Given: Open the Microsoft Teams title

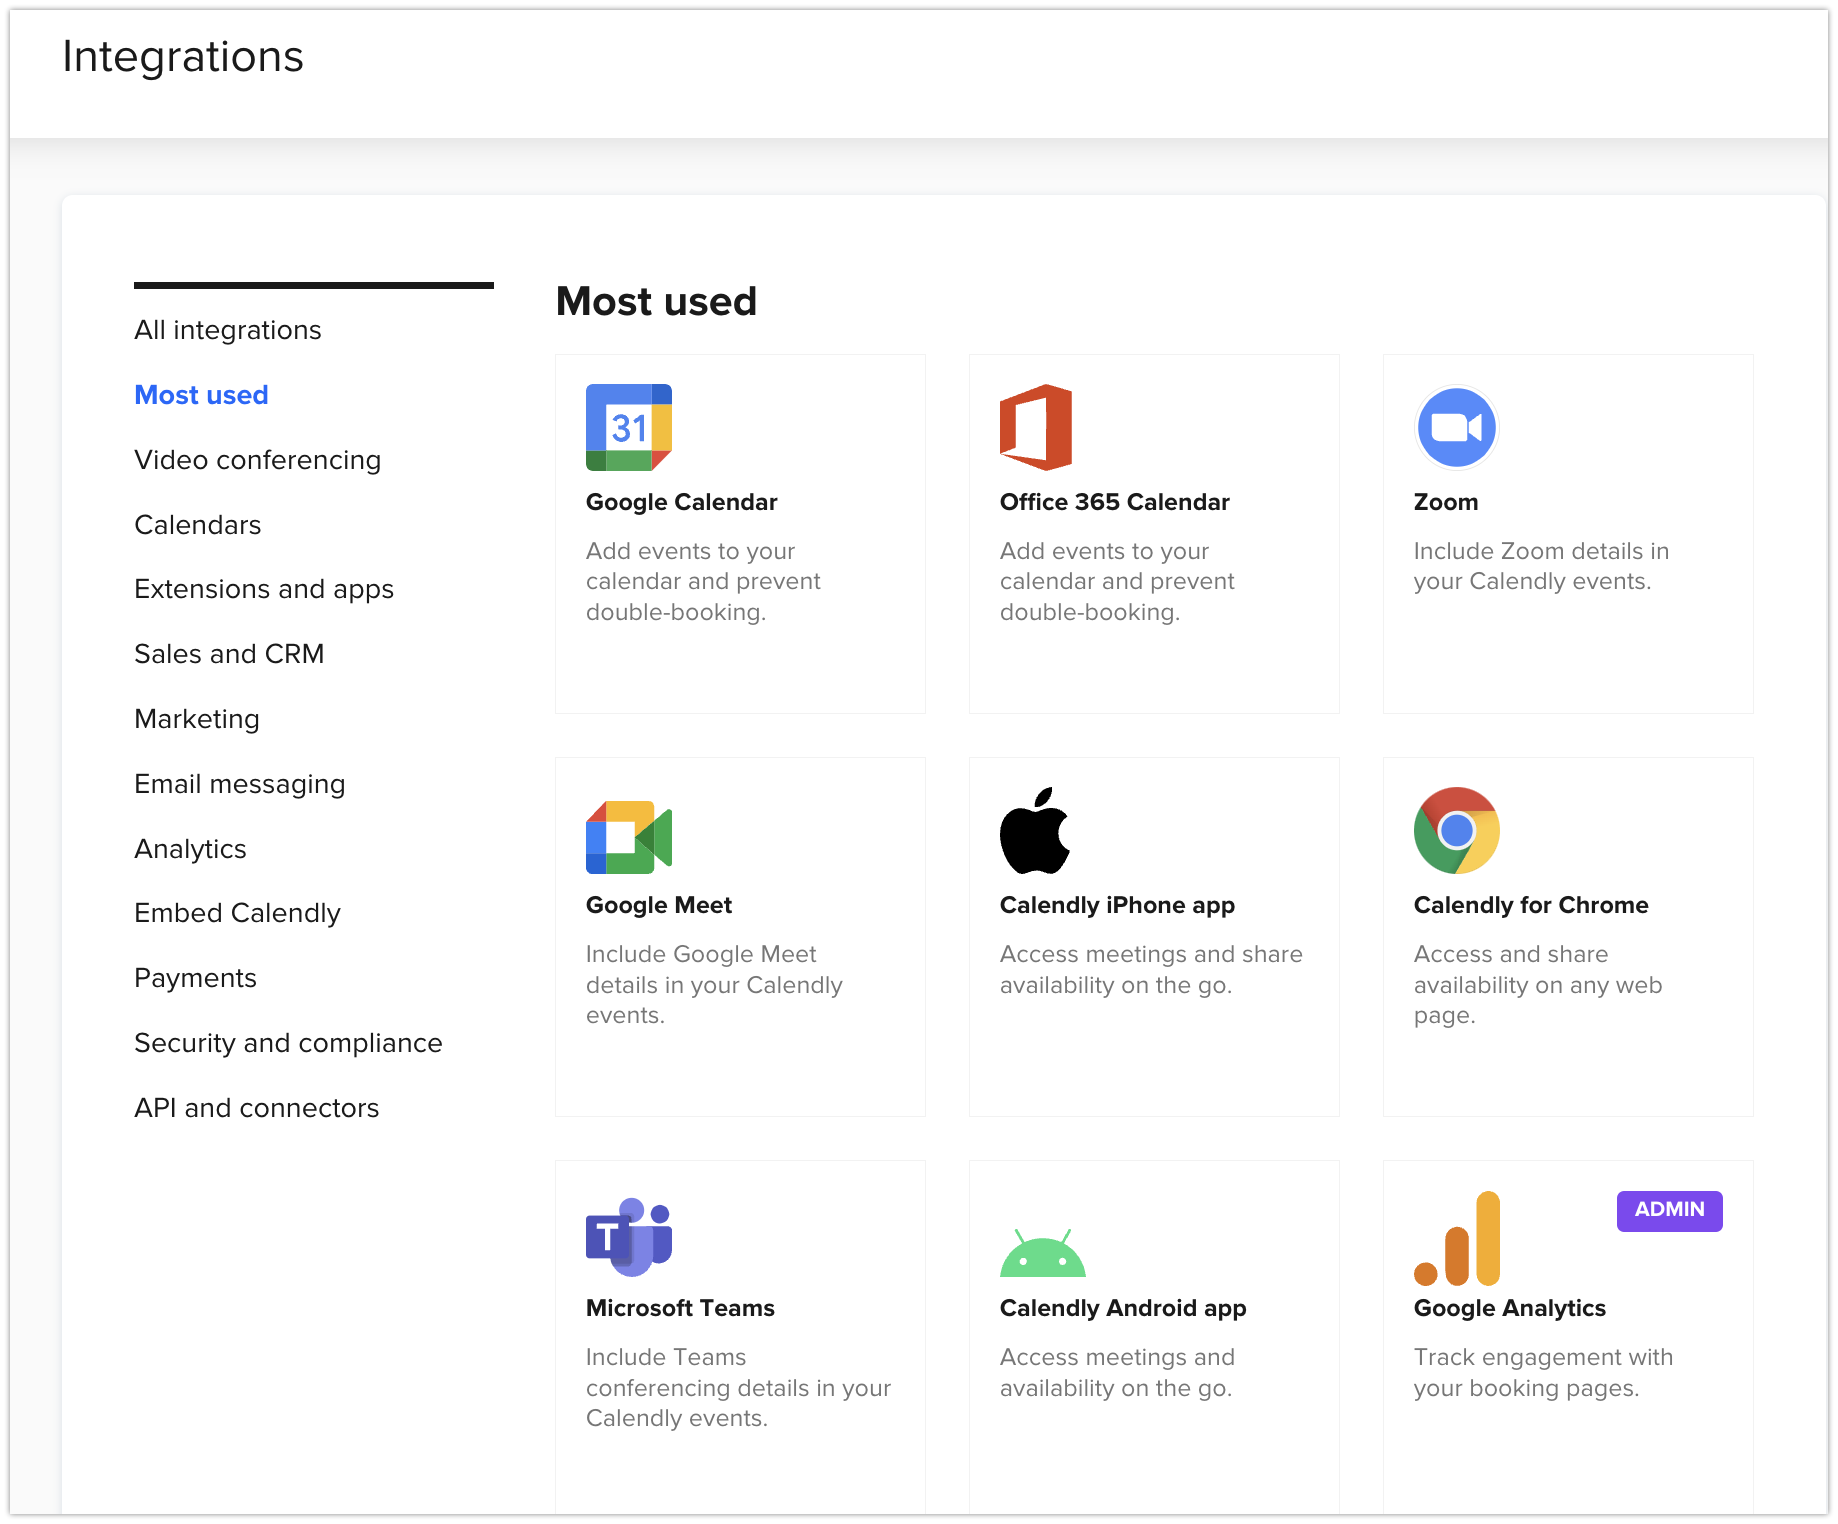Looking at the screenshot, I should pyautogui.click(x=681, y=1308).
